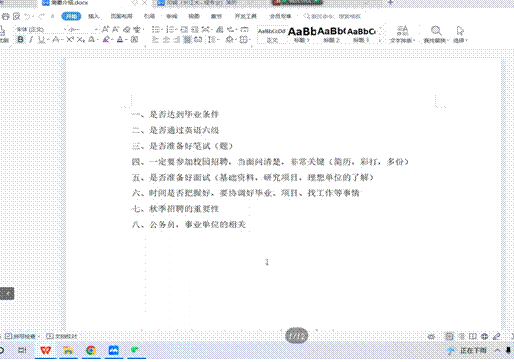Open the 开发工具 ribbon tab
This screenshot has width=514, height=362.
[246, 16]
